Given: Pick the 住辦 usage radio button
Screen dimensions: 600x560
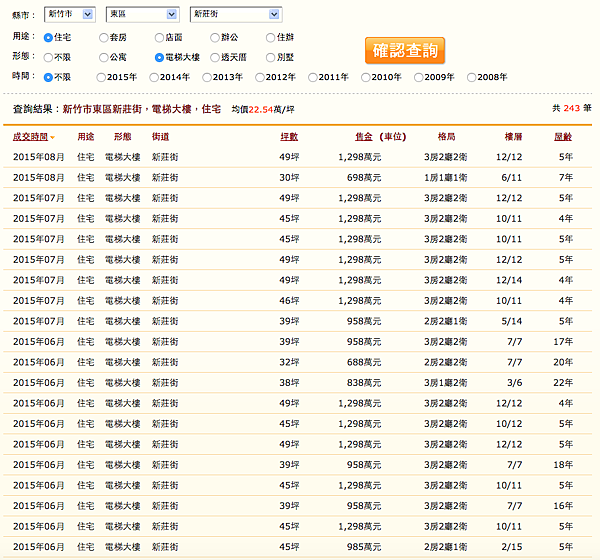Looking at the screenshot, I should [x=271, y=37].
